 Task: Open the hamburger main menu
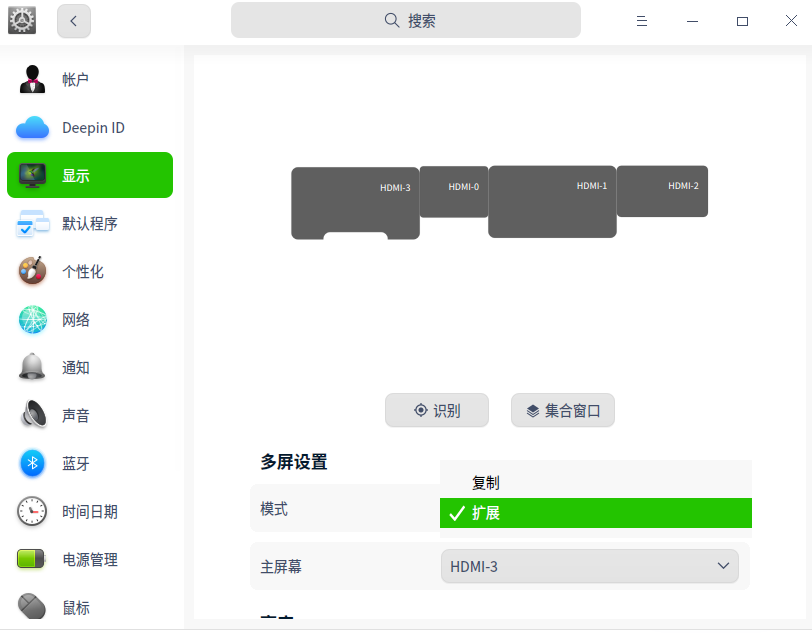(x=642, y=21)
